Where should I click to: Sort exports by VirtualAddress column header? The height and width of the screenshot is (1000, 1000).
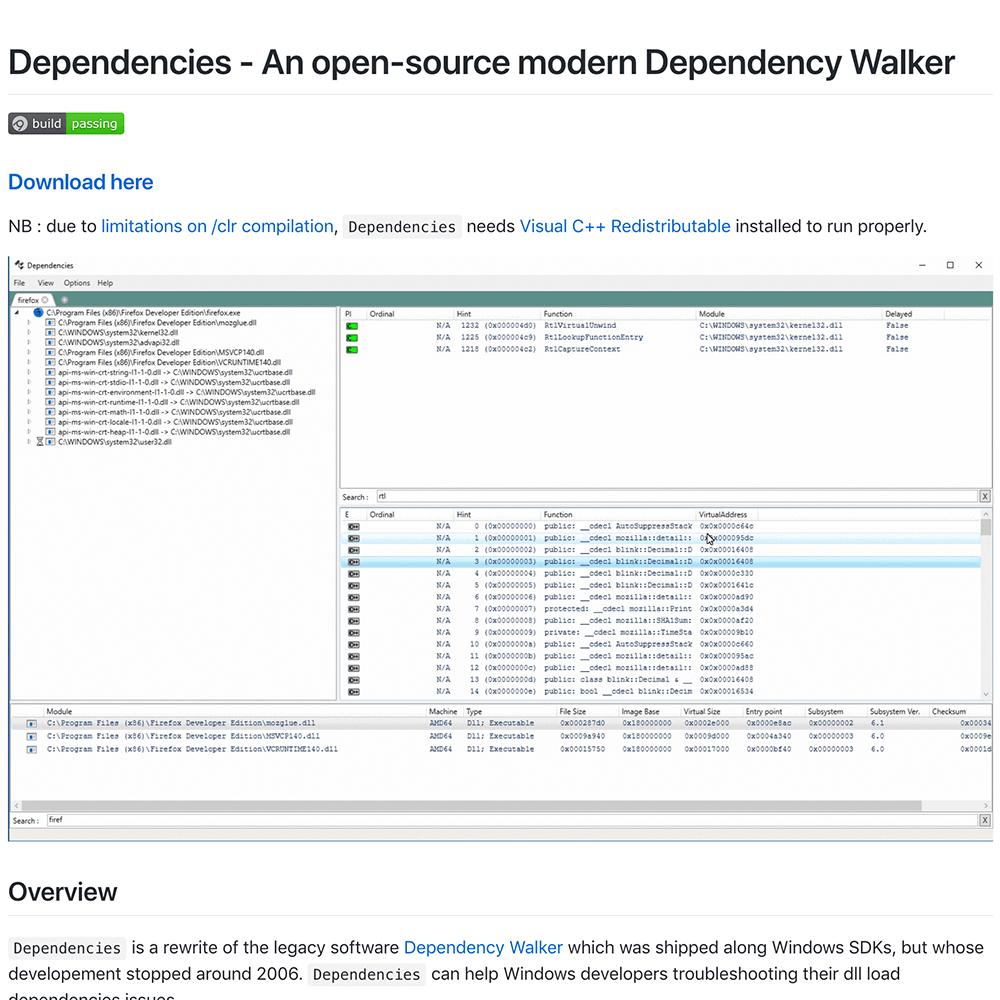[723, 515]
